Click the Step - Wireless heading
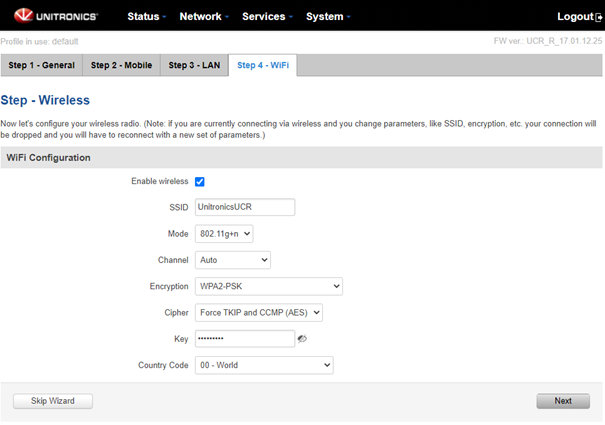 [45, 100]
